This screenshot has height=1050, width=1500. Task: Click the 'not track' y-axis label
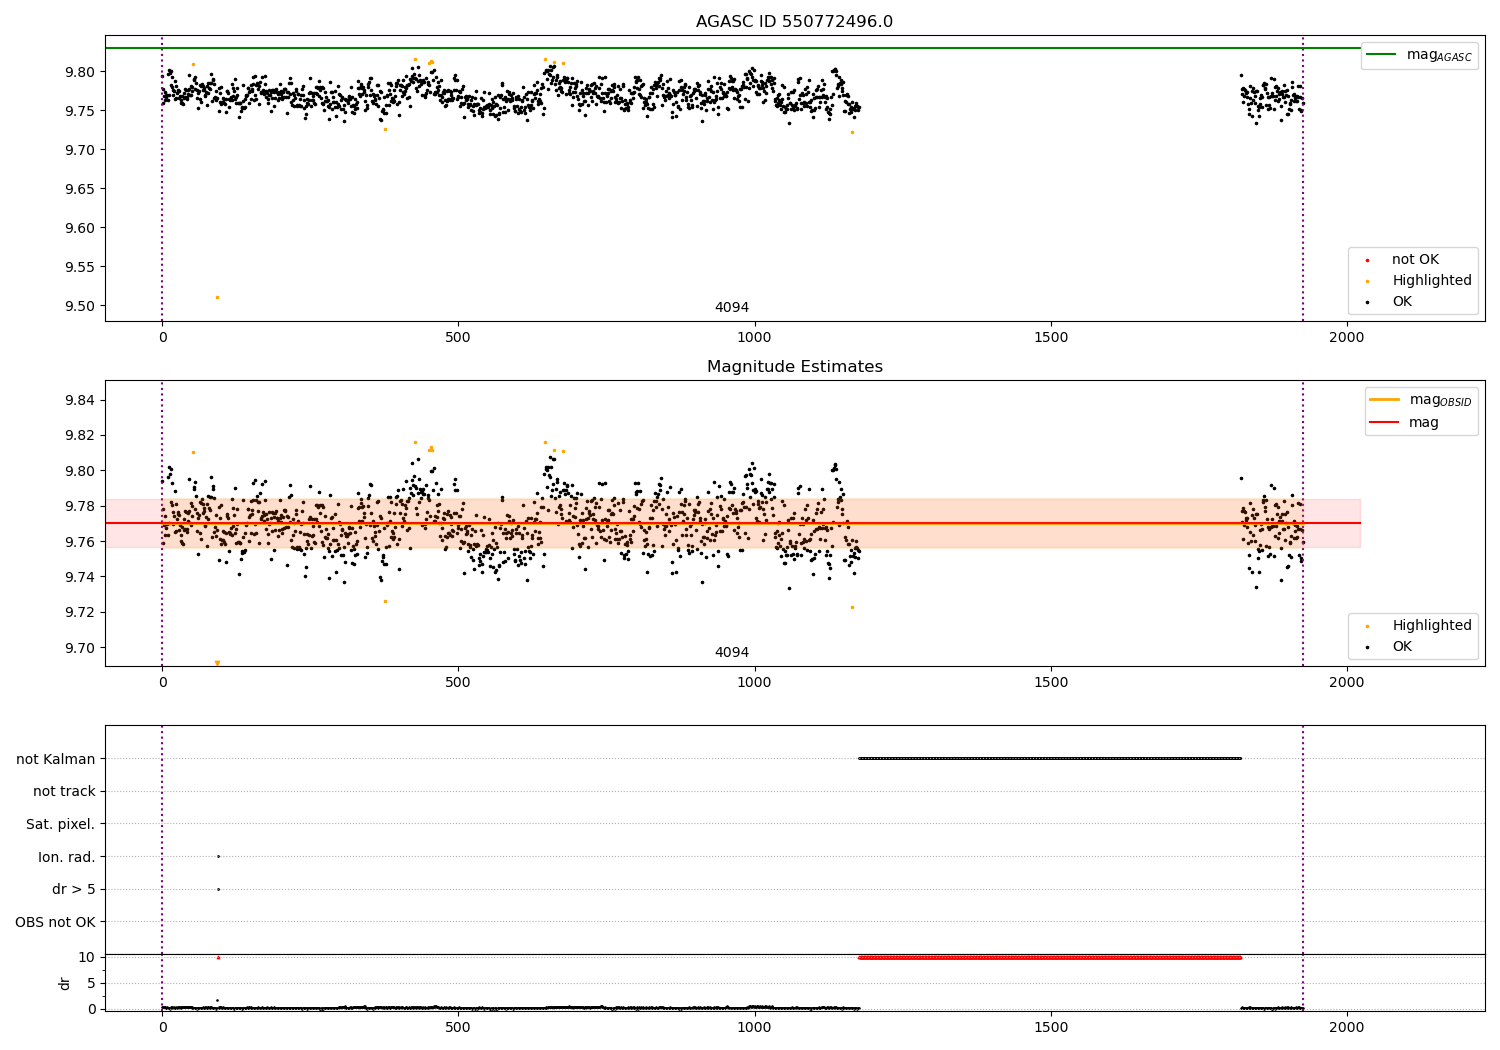click(64, 791)
